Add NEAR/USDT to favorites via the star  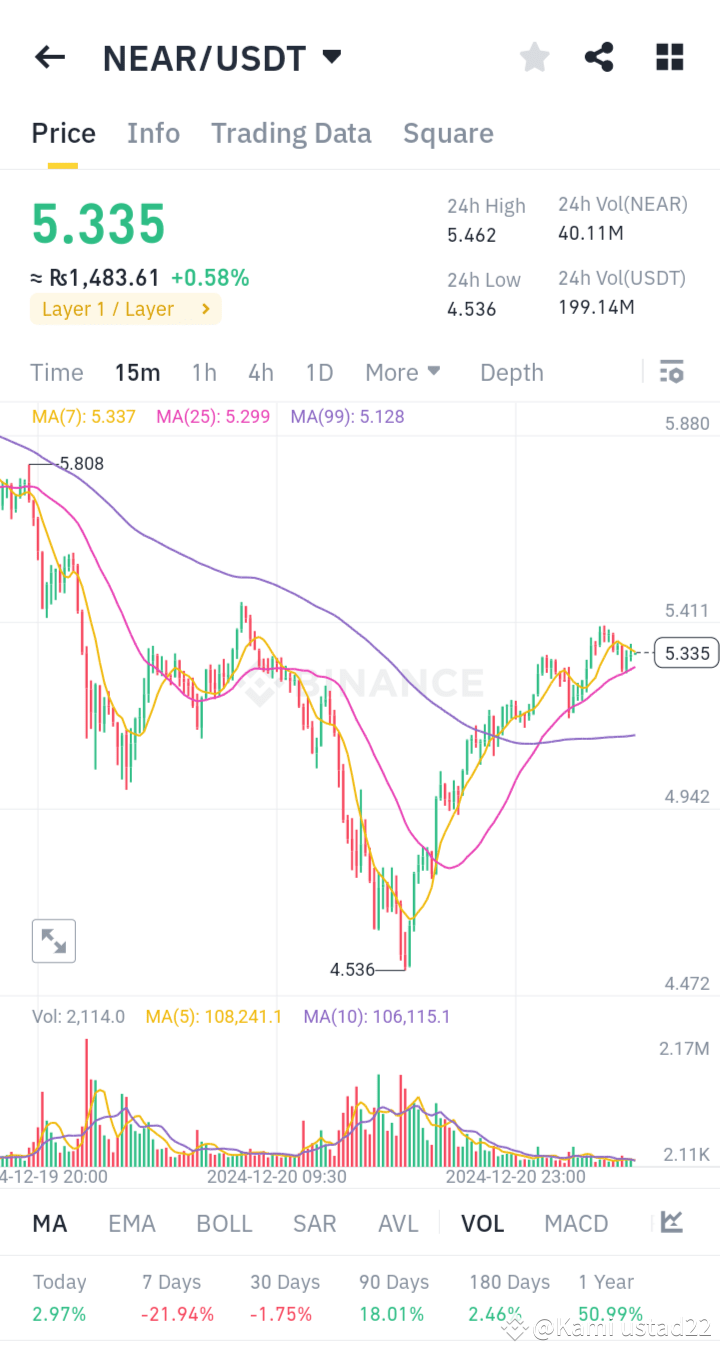click(534, 57)
